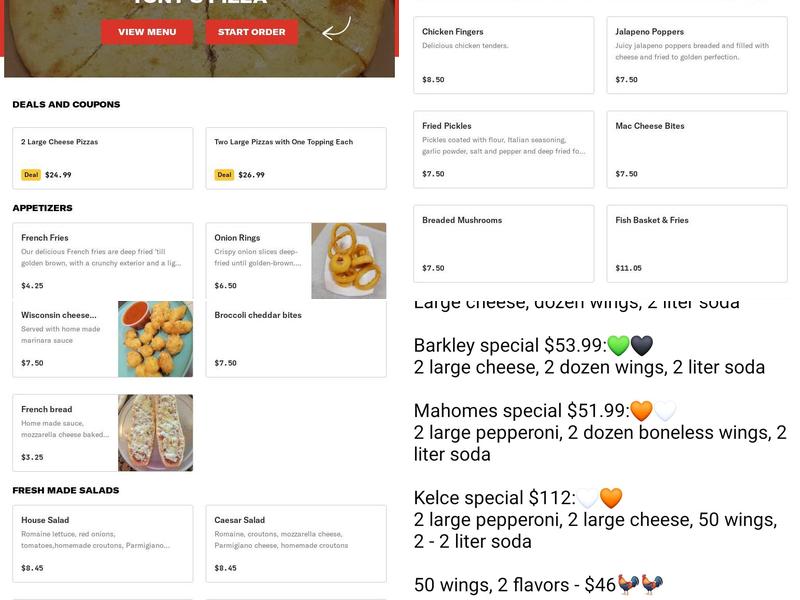Click the green heart emoji after Barkley special
The image size is (800, 600).
click(618, 346)
